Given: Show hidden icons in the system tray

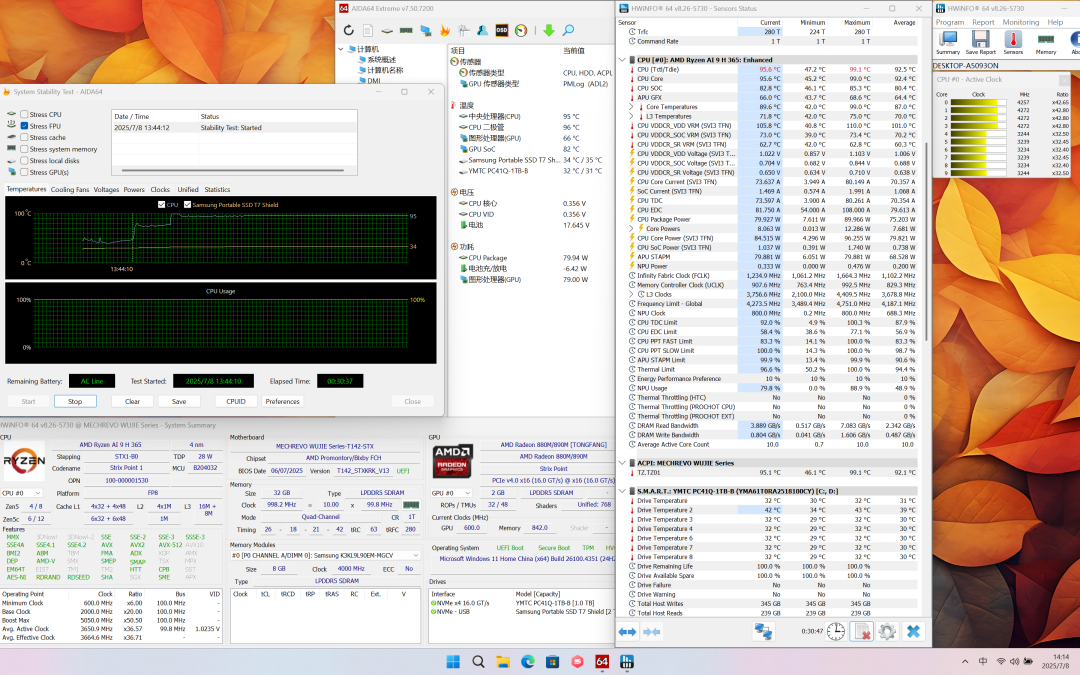Looking at the screenshot, I should click(964, 662).
